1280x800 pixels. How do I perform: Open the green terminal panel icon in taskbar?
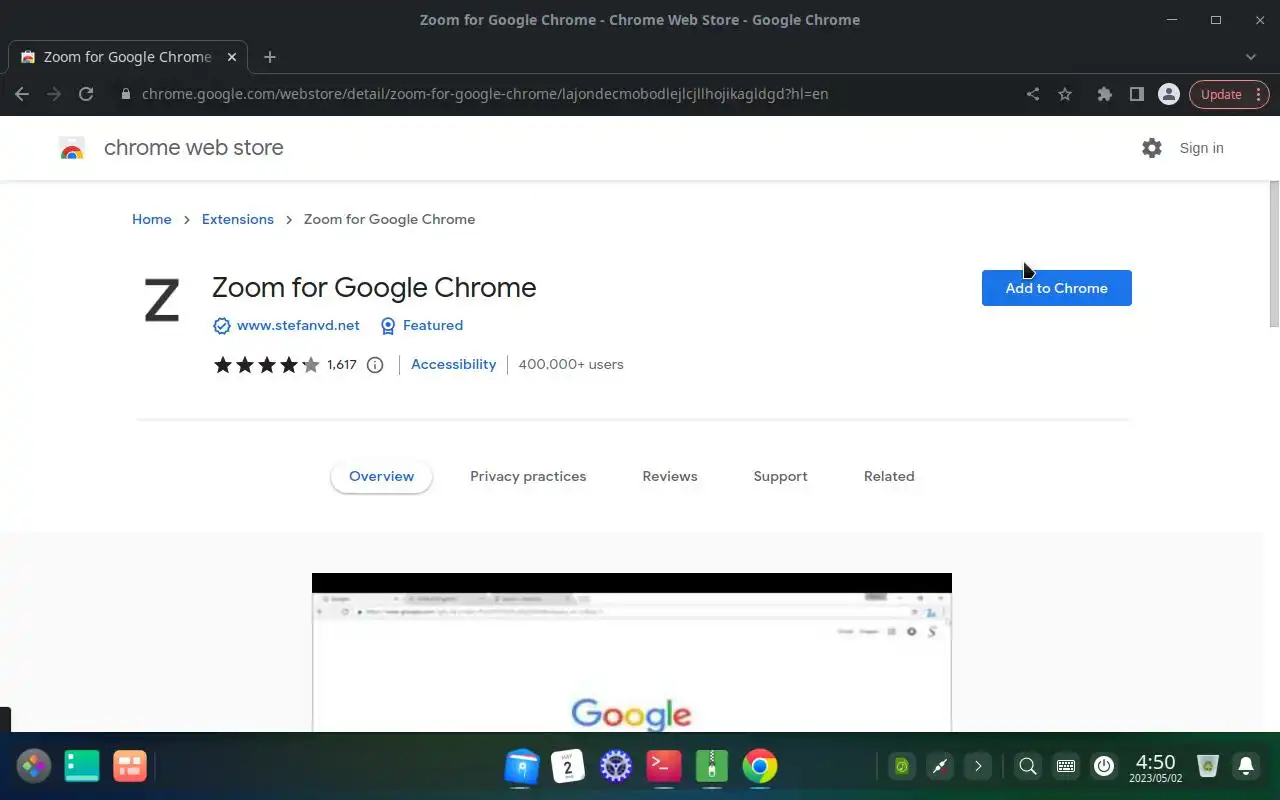[x=82, y=767]
